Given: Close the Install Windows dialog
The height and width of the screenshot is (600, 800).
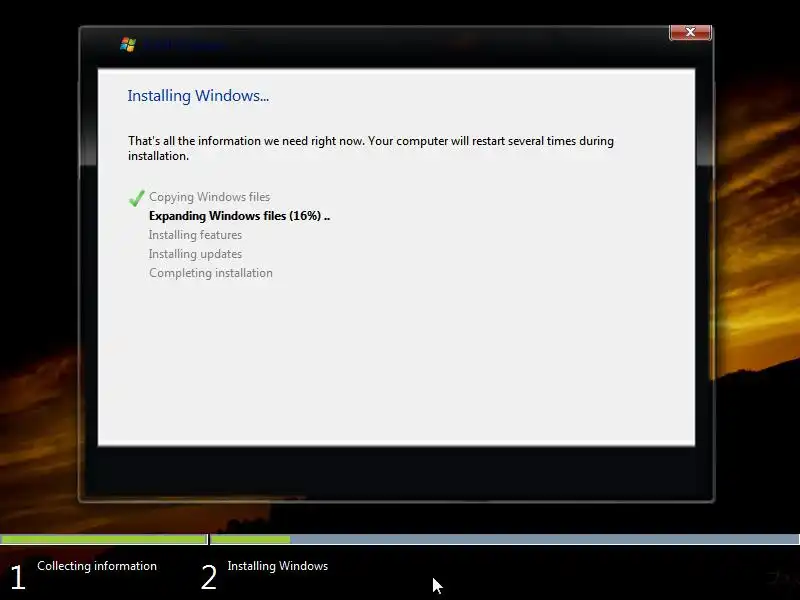Looking at the screenshot, I should (690, 32).
